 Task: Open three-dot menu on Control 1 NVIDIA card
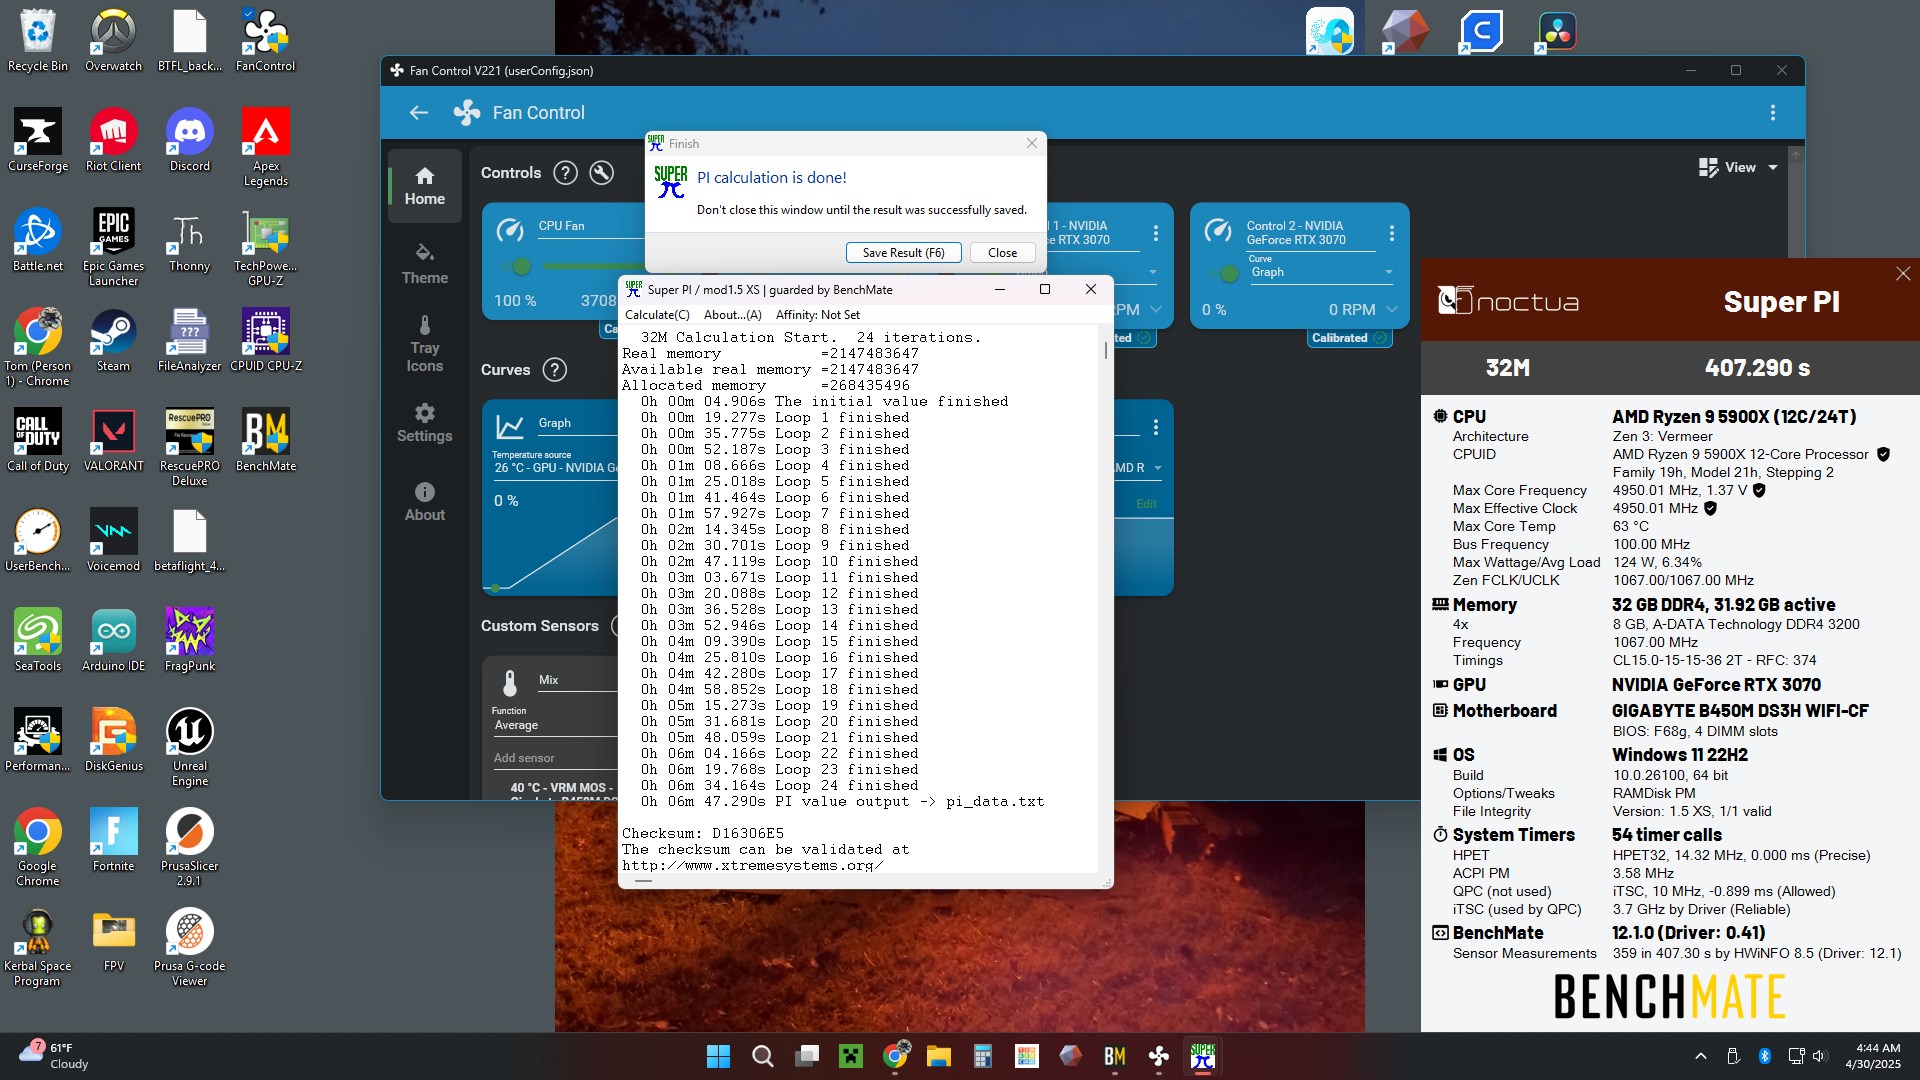coord(1155,233)
